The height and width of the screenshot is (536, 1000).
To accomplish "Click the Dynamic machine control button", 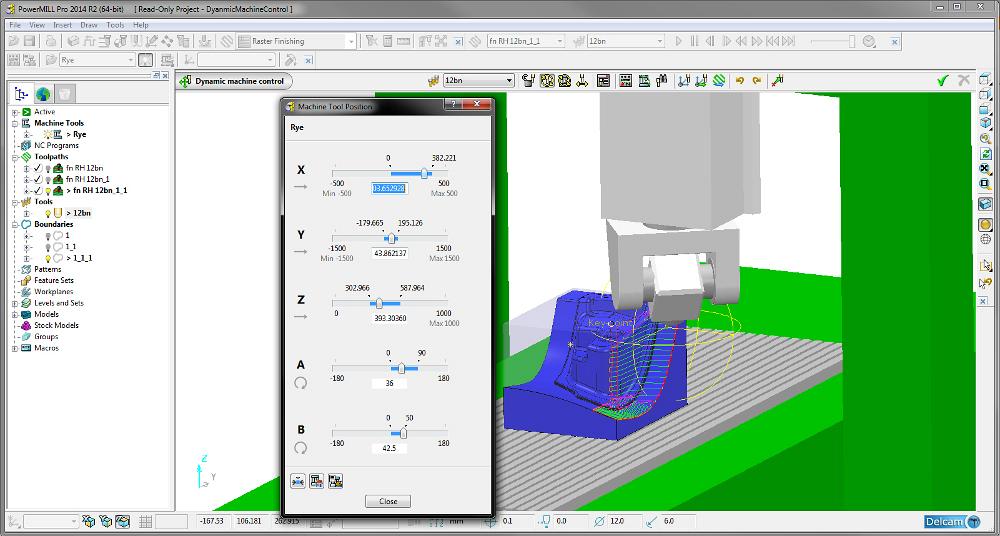I will [x=234, y=81].
